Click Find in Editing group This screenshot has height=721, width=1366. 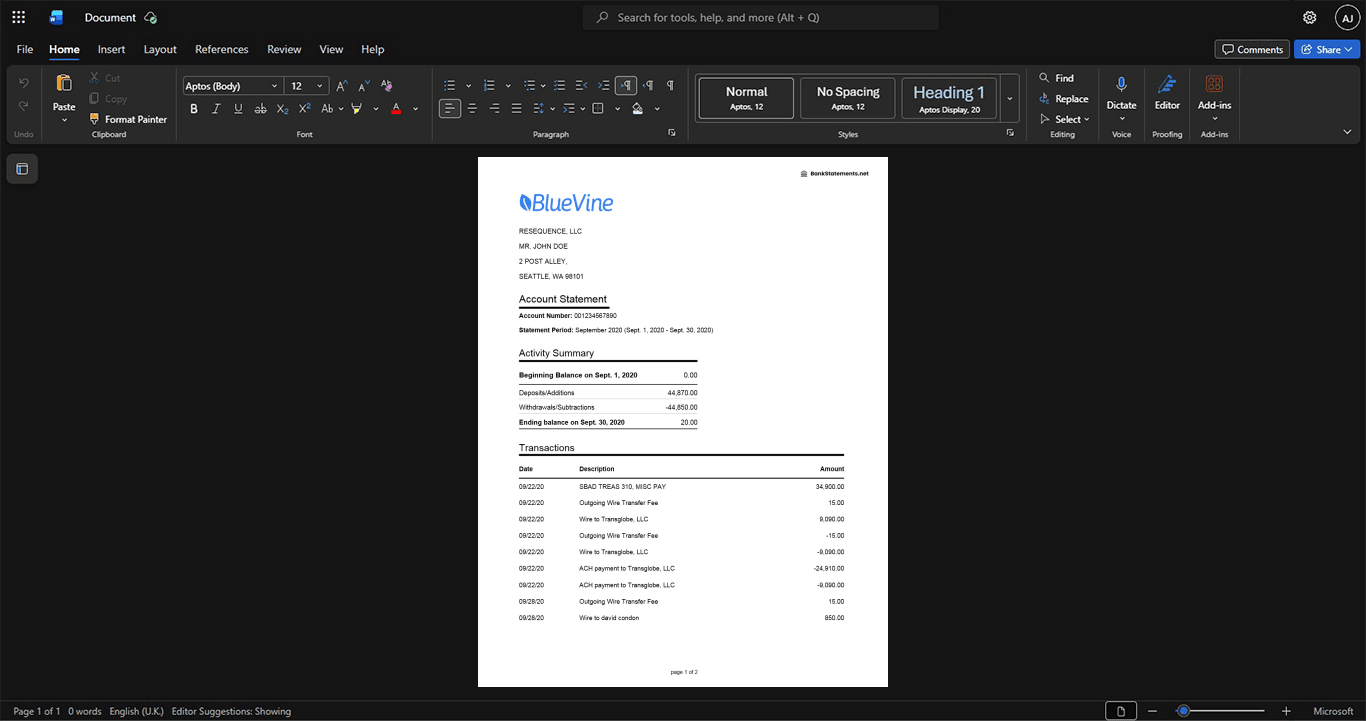[x=1057, y=78]
